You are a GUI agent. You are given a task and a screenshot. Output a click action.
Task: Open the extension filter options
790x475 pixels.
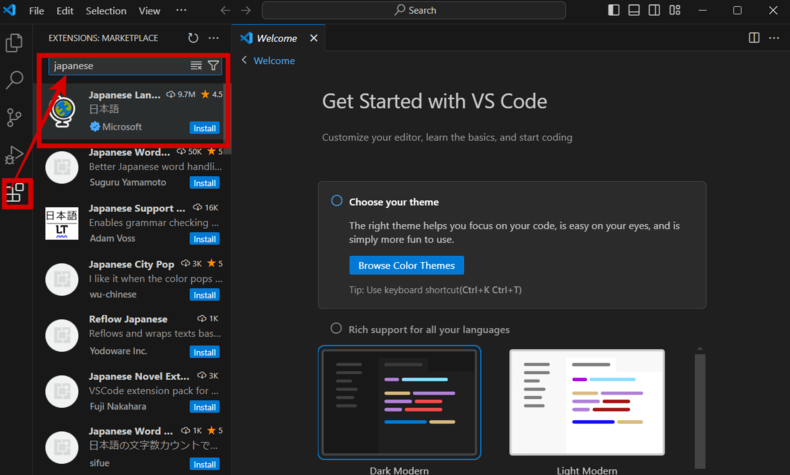click(213, 65)
